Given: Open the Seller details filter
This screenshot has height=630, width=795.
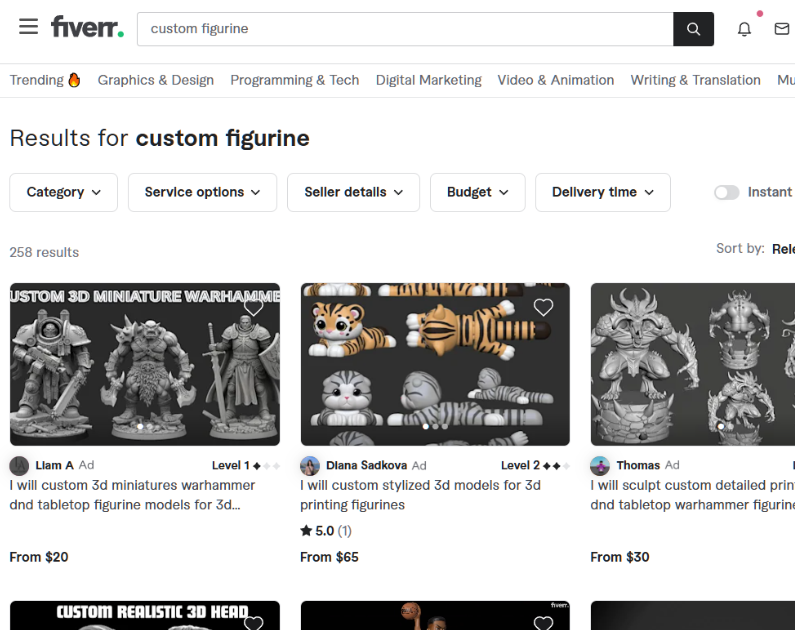Looking at the screenshot, I should [x=353, y=193].
